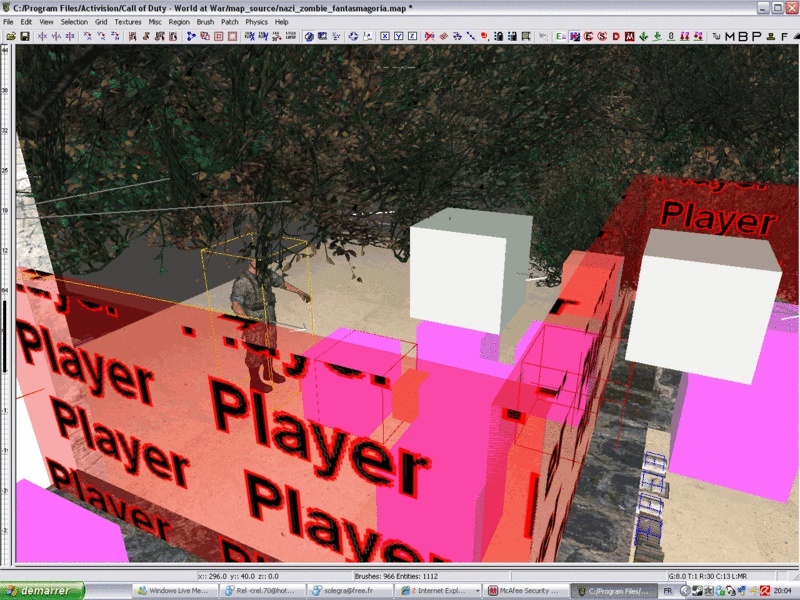Expand hidden system tray icons chevron
This screenshot has width=800, height=600.
click(685, 591)
